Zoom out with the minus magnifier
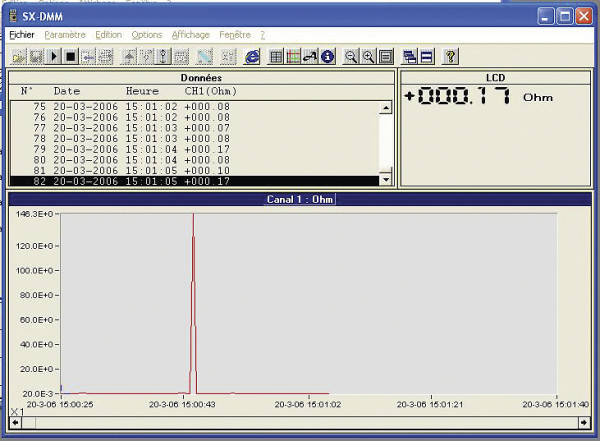 351,57
